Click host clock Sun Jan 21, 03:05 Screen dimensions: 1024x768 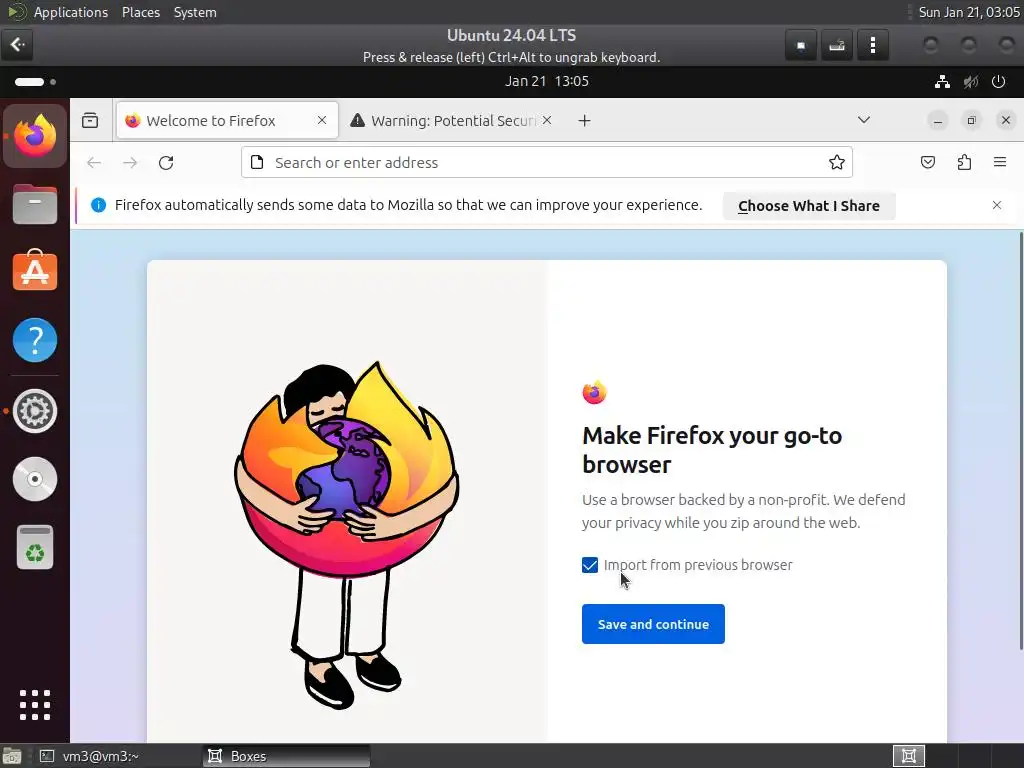coord(969,12)
